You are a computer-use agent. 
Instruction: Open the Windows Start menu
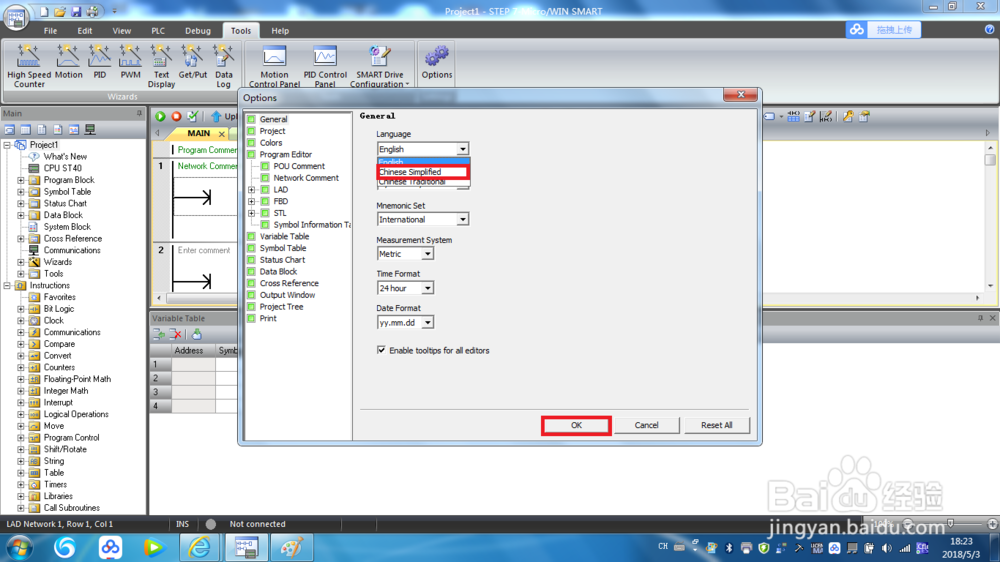pos(20,548)
